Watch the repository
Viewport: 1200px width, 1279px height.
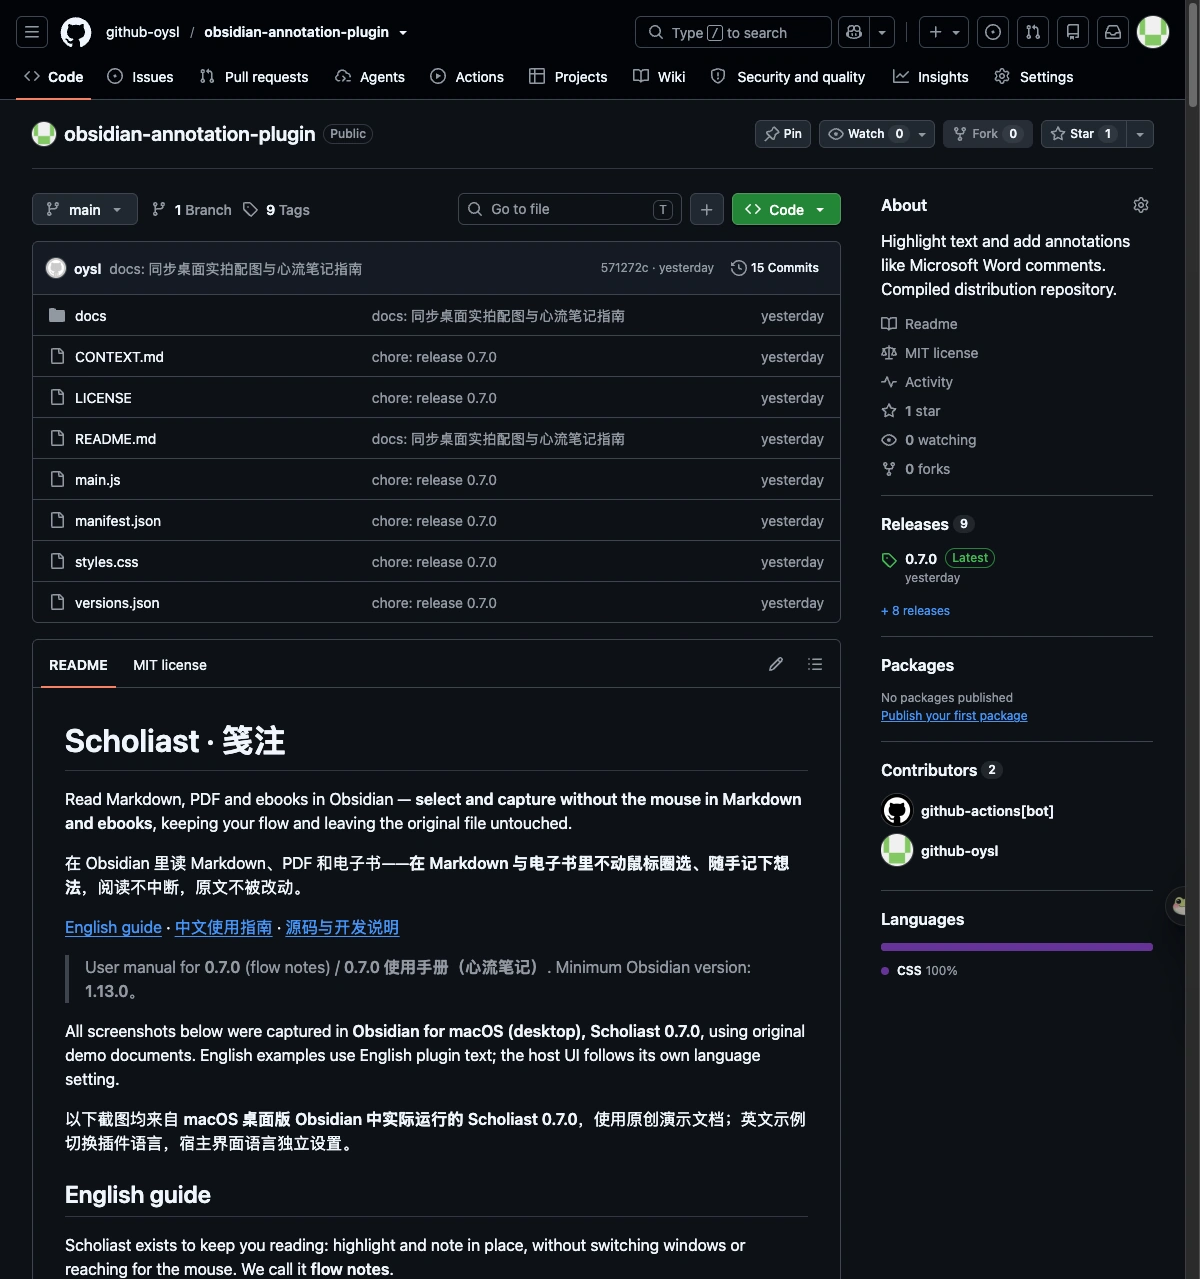864,134
